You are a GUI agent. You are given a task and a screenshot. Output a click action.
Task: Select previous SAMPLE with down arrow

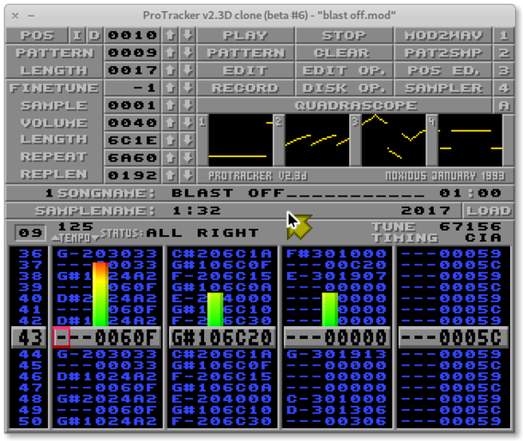tap(188, 105)
